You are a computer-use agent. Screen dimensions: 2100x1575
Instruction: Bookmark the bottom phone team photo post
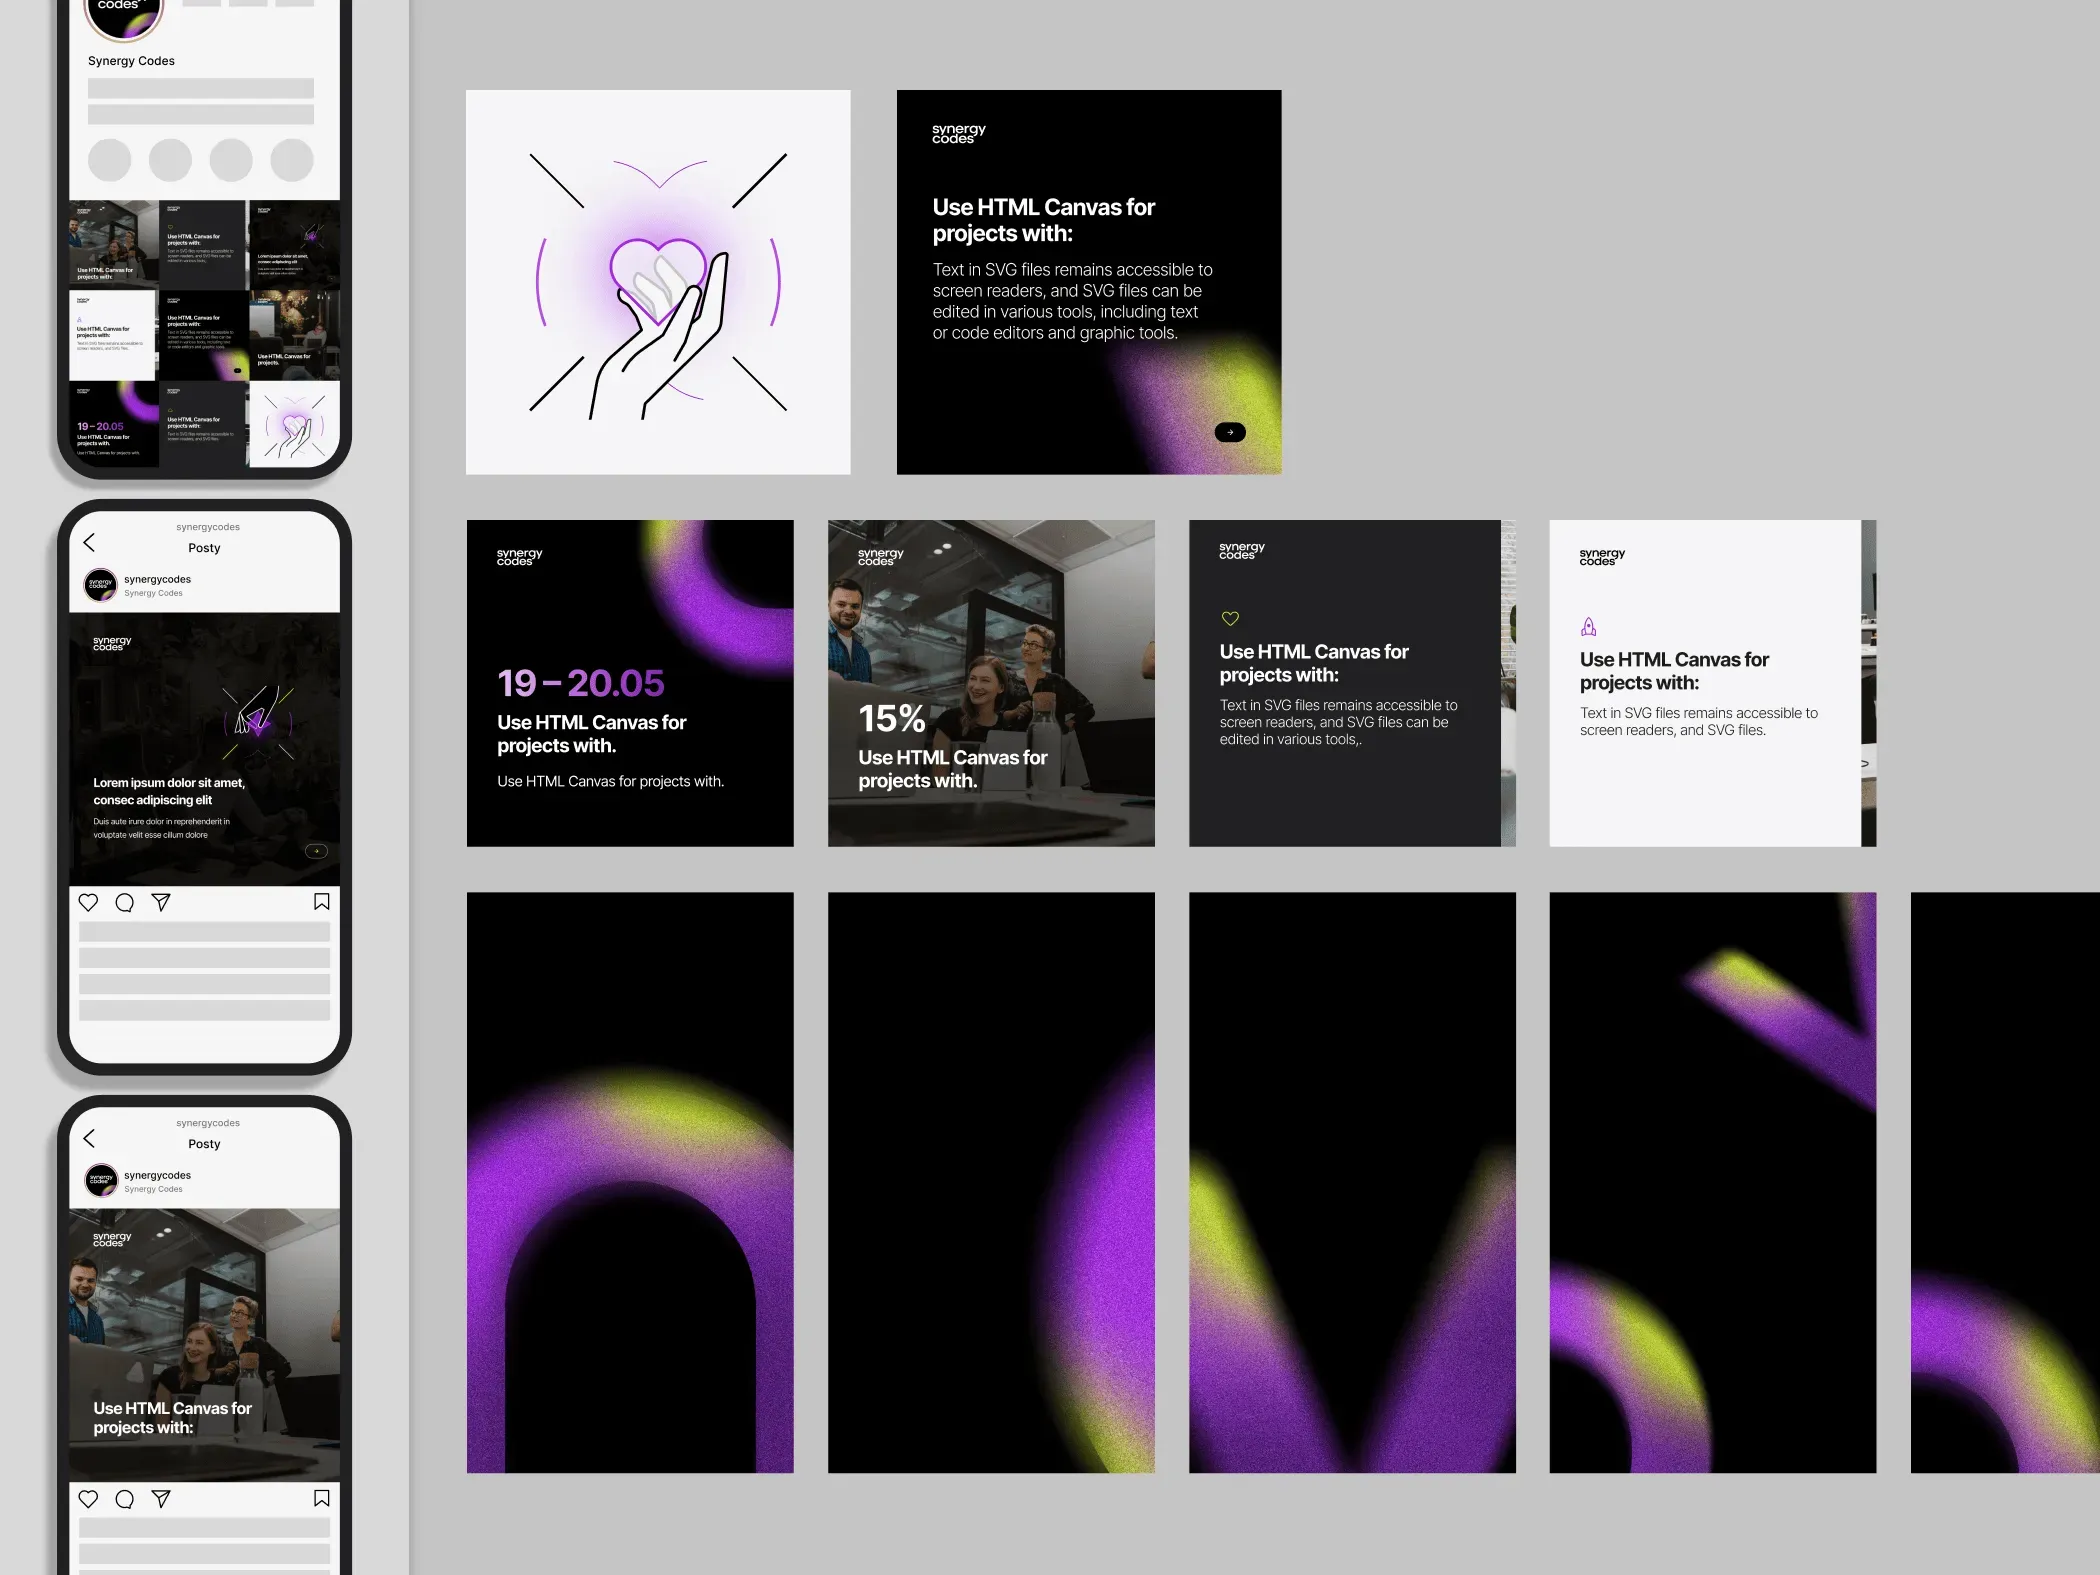[x=322, y=1498]
